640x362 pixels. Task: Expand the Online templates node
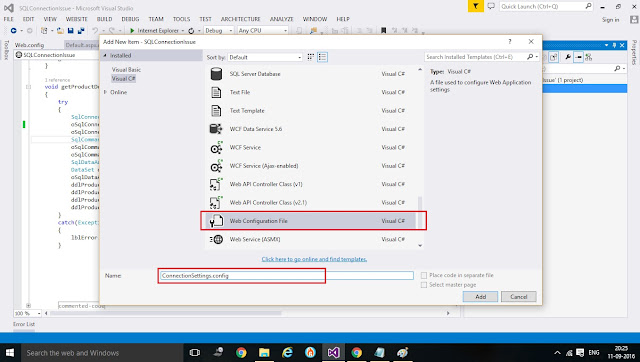(x=106, y=92)
